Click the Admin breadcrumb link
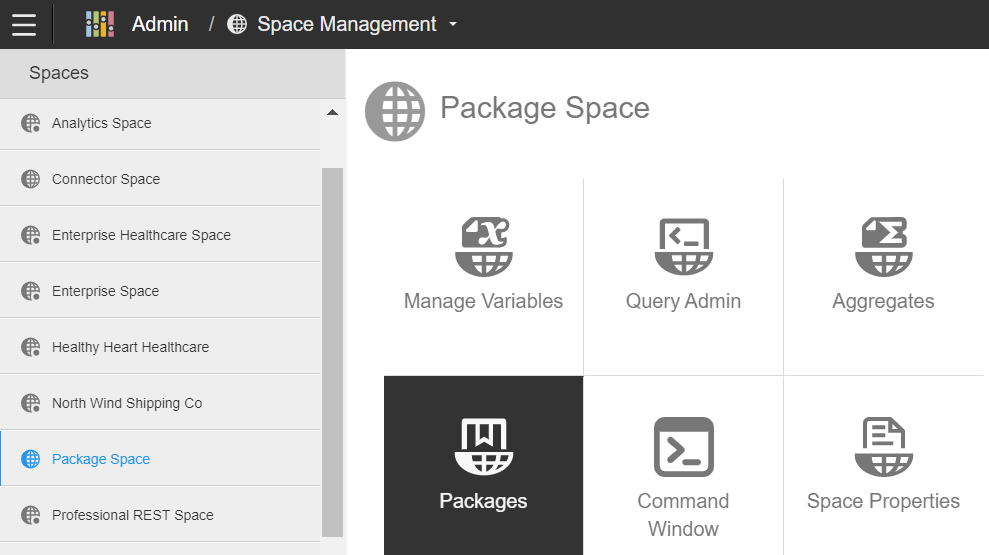The height and width of the screenshot is (555, 989). (160, 25)
